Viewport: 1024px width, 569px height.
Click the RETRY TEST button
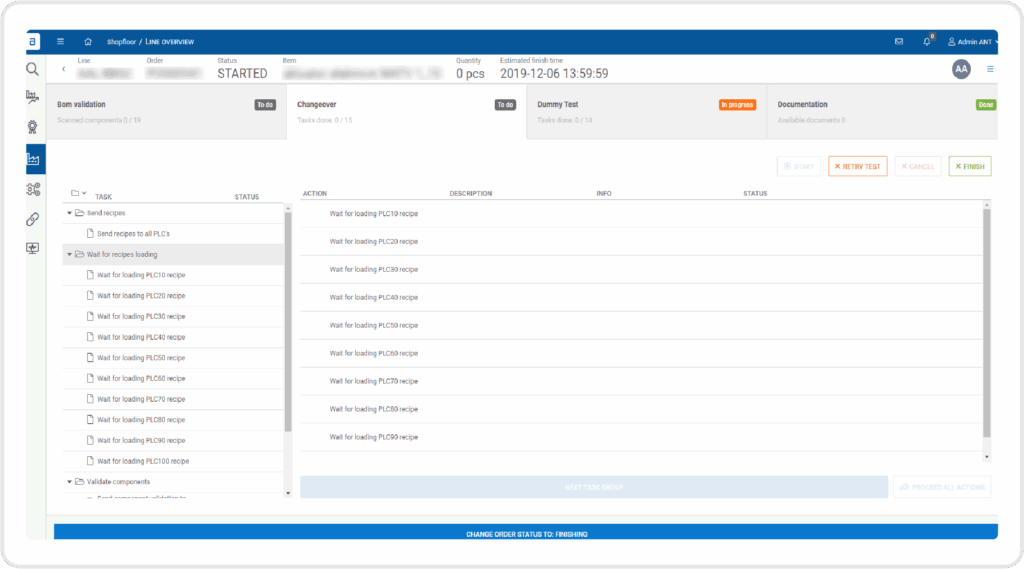tap(857, 167)
